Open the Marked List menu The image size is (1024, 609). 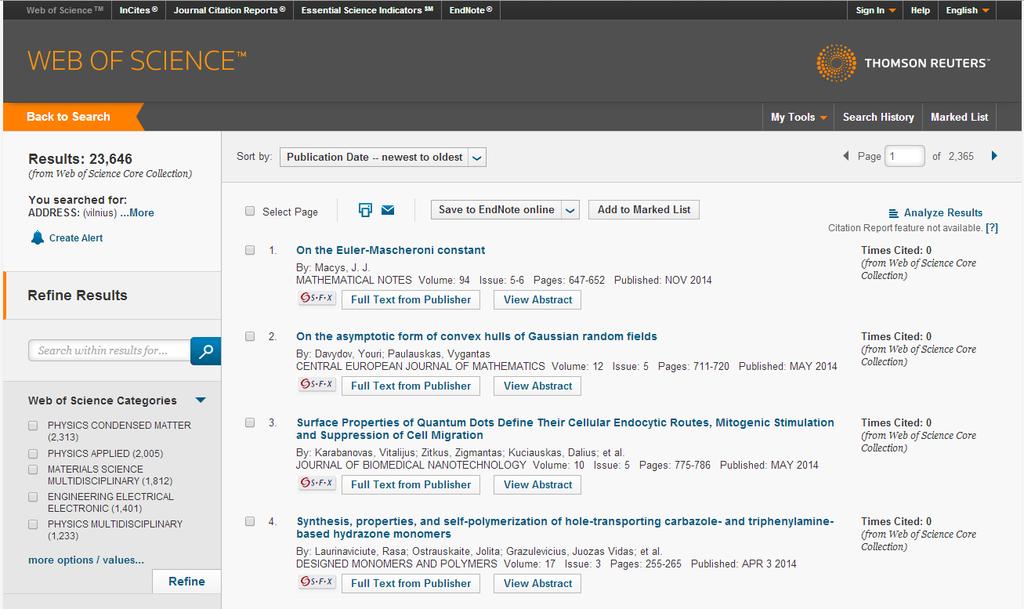(x=959, y=117)
